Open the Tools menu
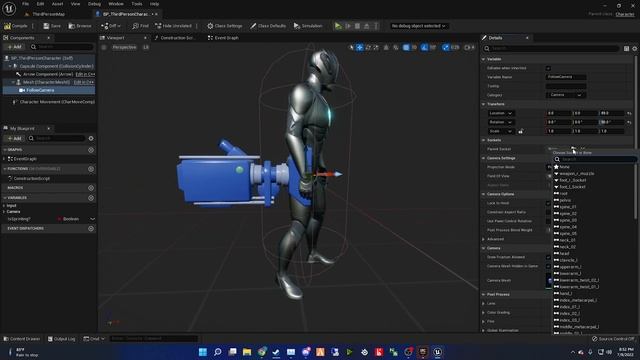Image resolution: width=640 pixels, height=360 pixels. (137, 4)
